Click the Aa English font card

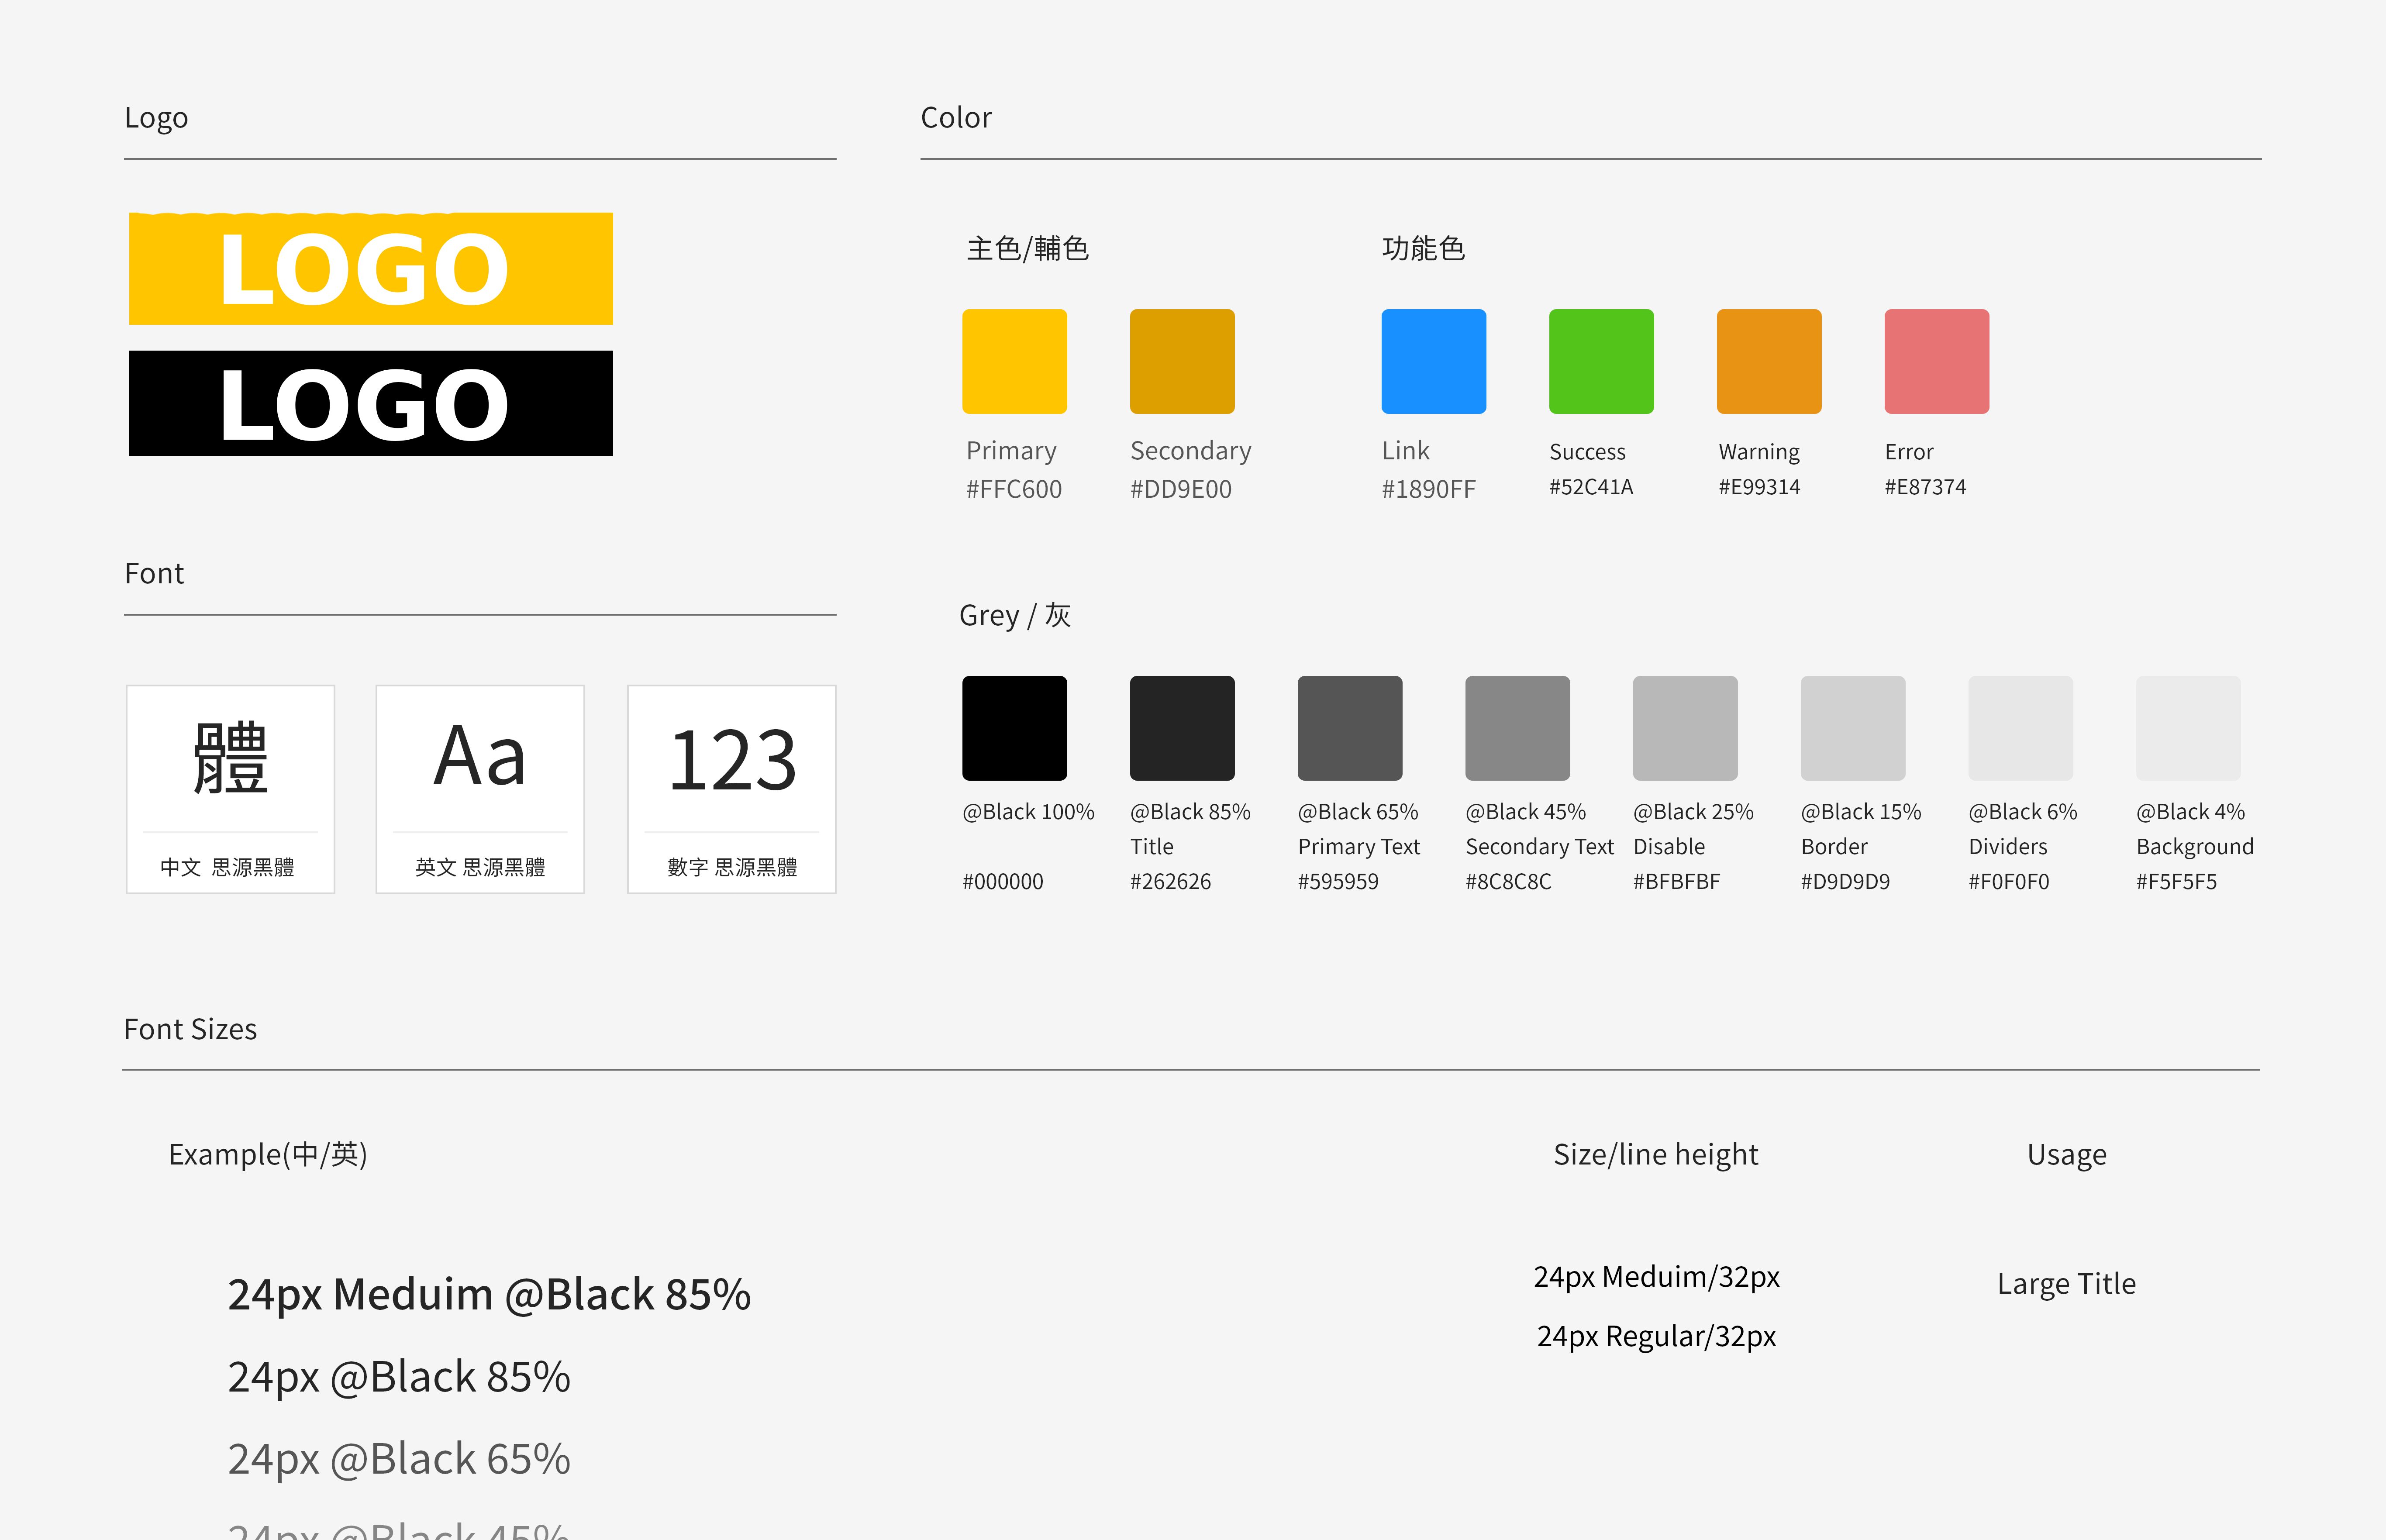tap(480, 788)
